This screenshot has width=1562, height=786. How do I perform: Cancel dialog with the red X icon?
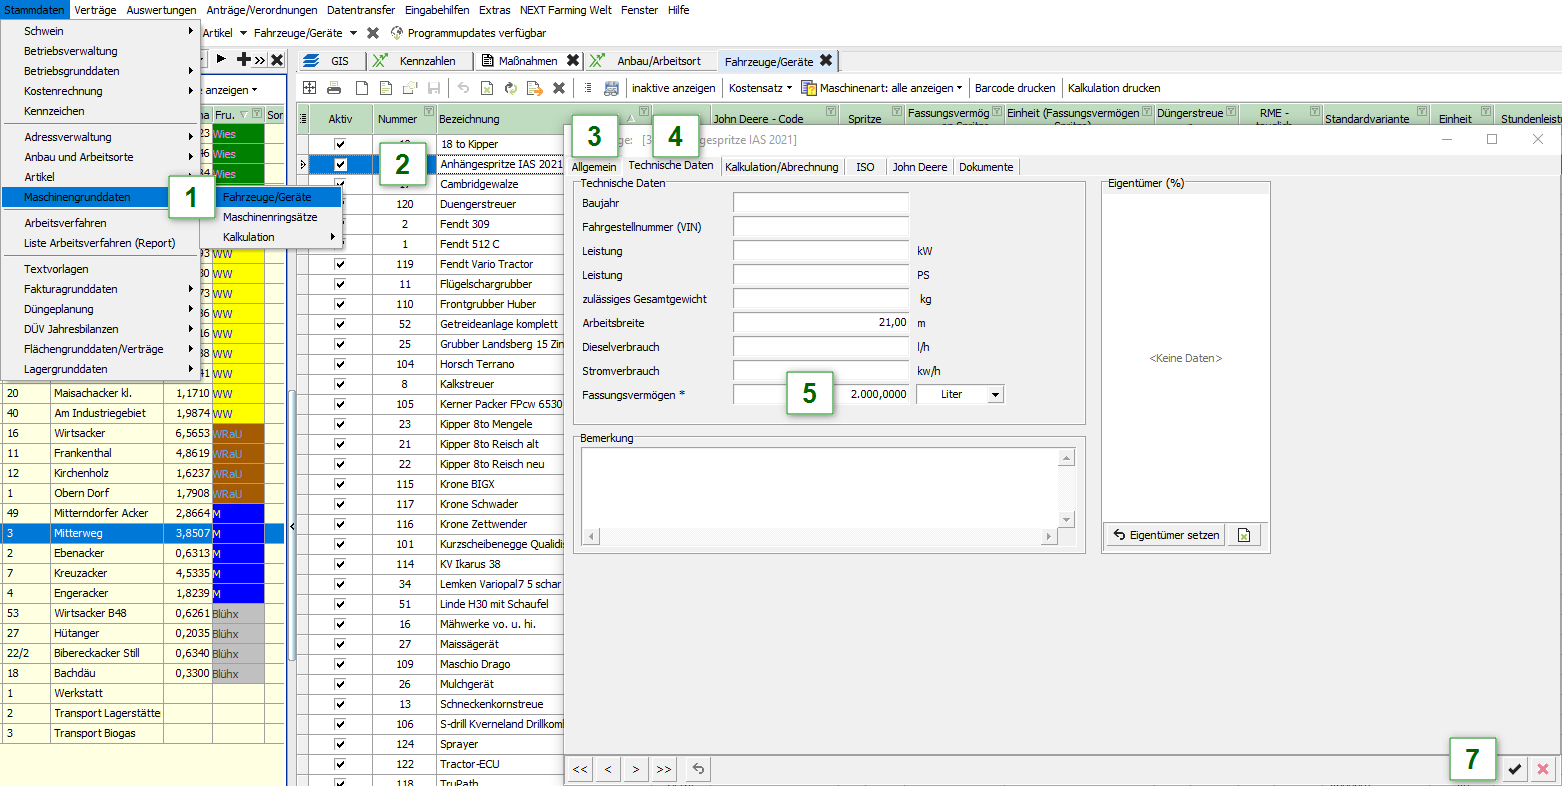[1543, 769]
